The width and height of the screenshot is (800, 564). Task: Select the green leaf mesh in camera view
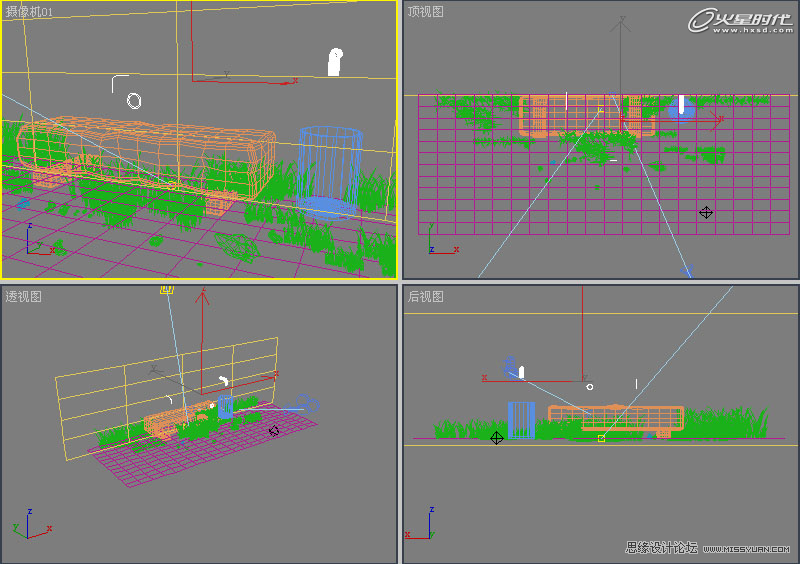pos(236,247)
